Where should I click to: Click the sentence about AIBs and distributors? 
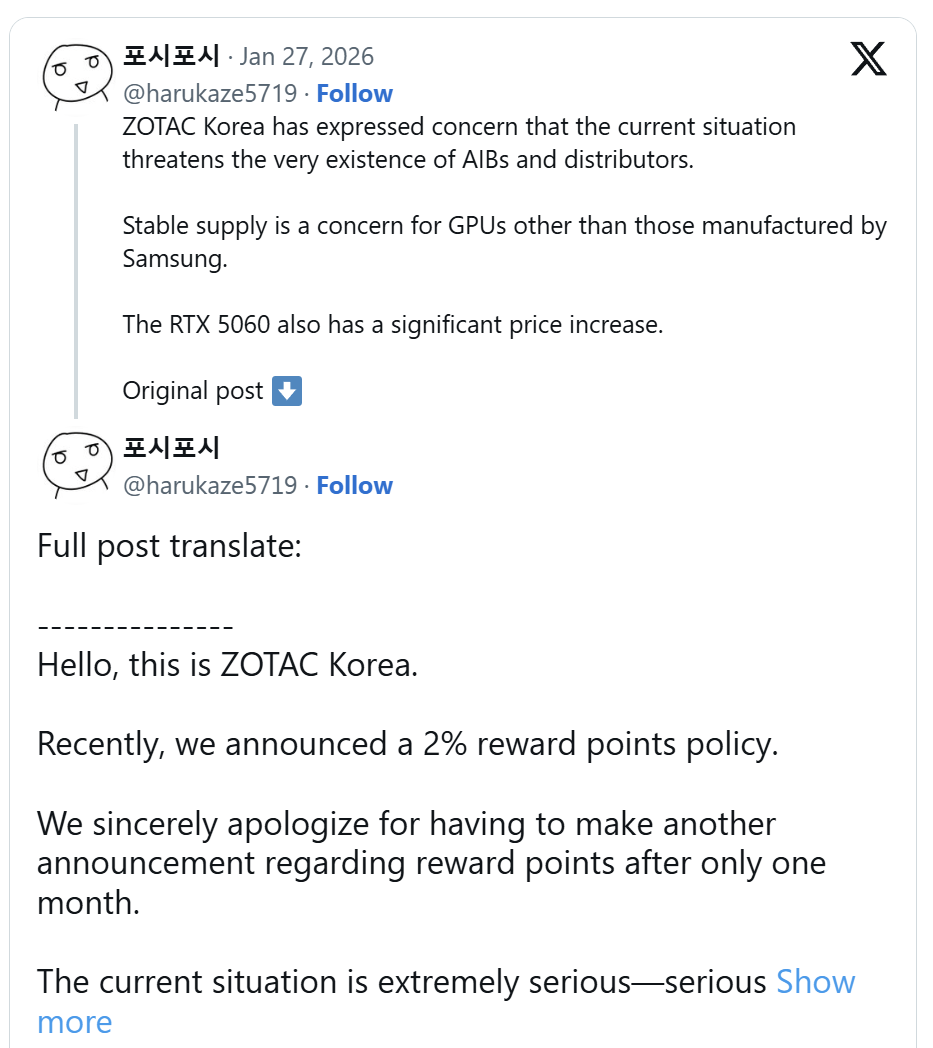[x=459, y=143]
